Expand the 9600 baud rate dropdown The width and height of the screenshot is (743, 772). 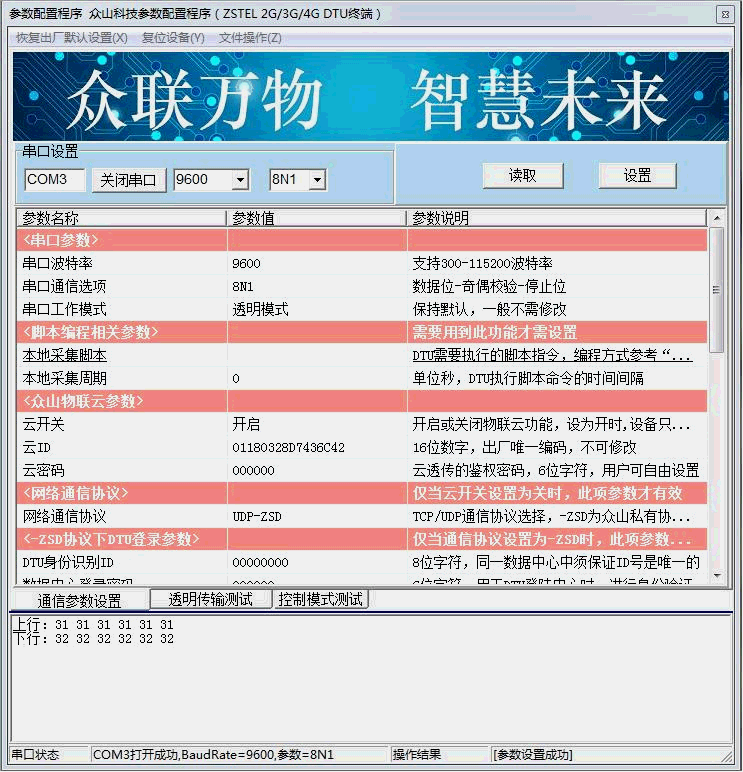pos(240,180)
